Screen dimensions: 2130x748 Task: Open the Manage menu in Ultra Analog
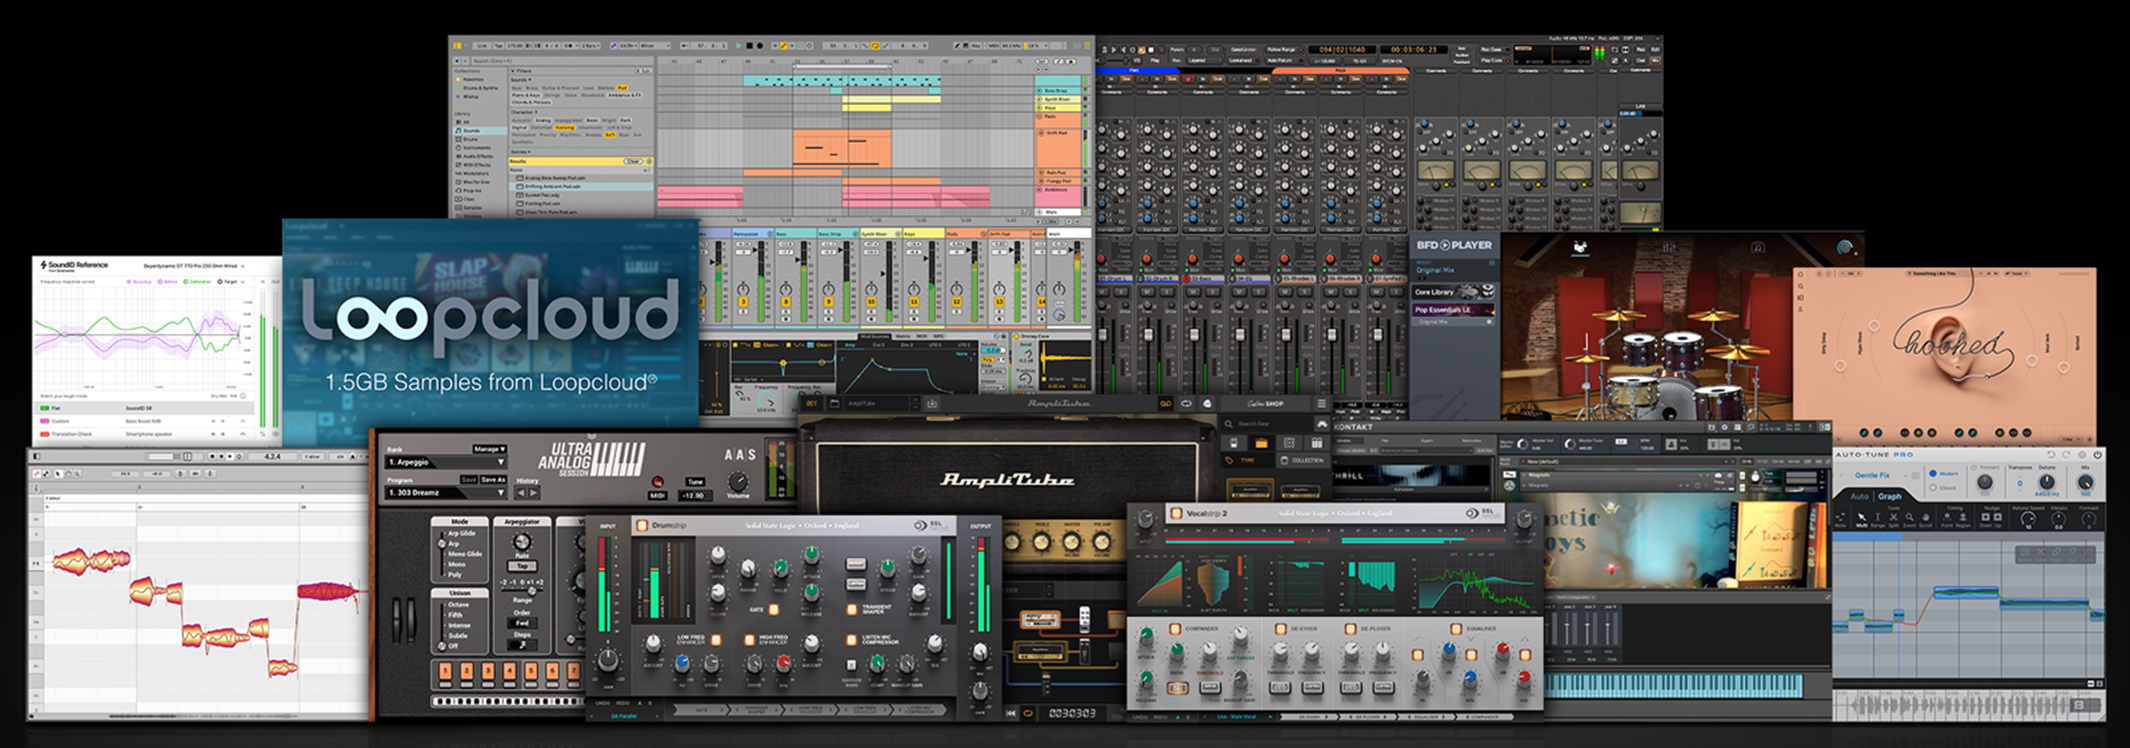489,449
